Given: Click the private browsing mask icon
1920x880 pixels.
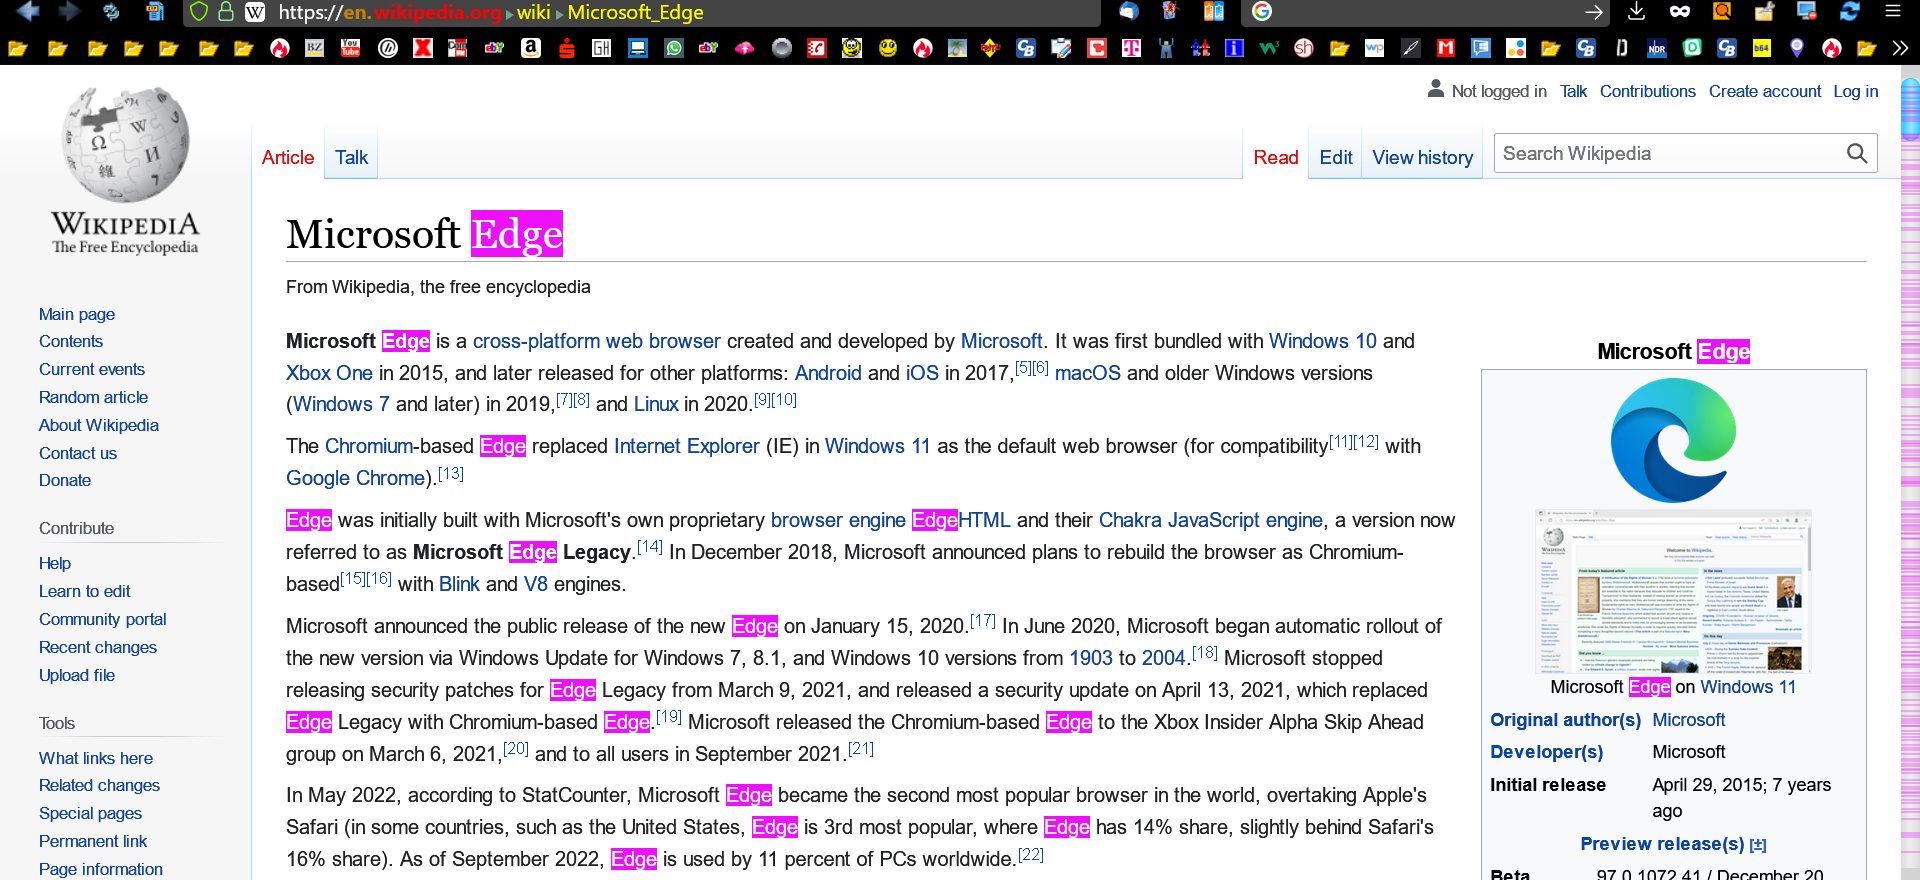Looking at the screenshot, I should click(x=1680, y=12).
